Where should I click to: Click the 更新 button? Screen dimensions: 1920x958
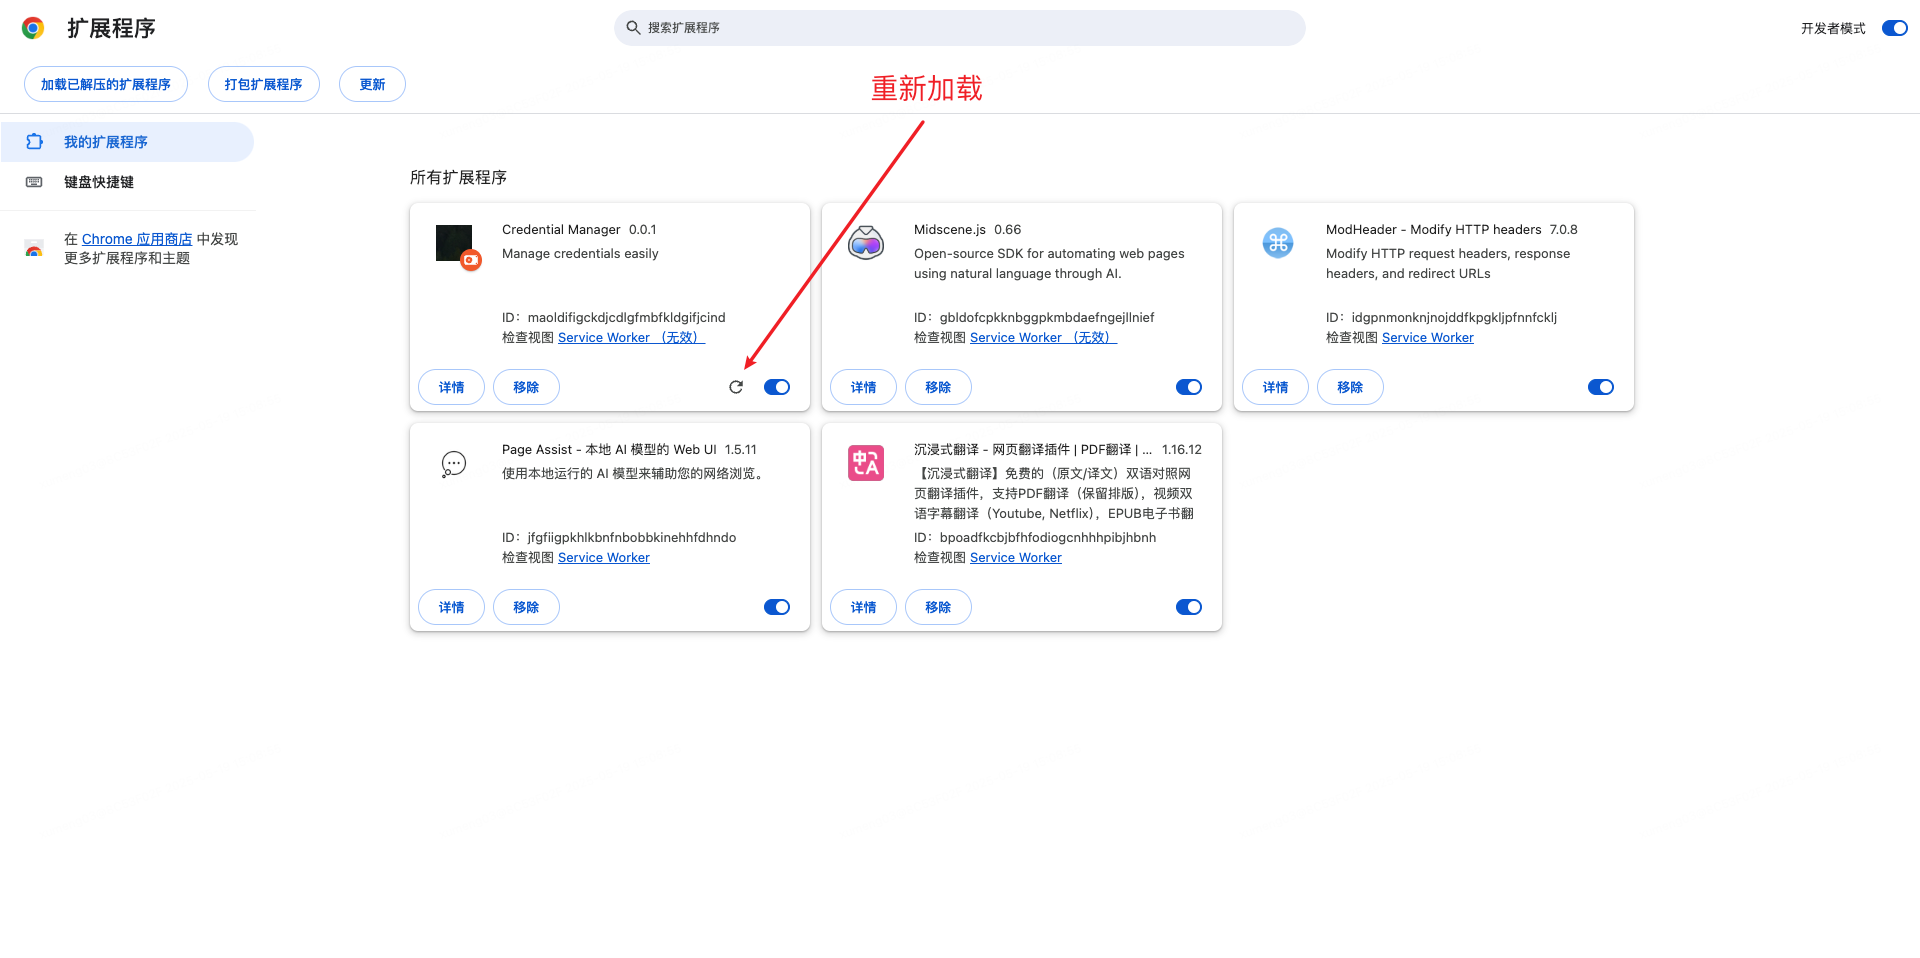[x=372, y=84]
